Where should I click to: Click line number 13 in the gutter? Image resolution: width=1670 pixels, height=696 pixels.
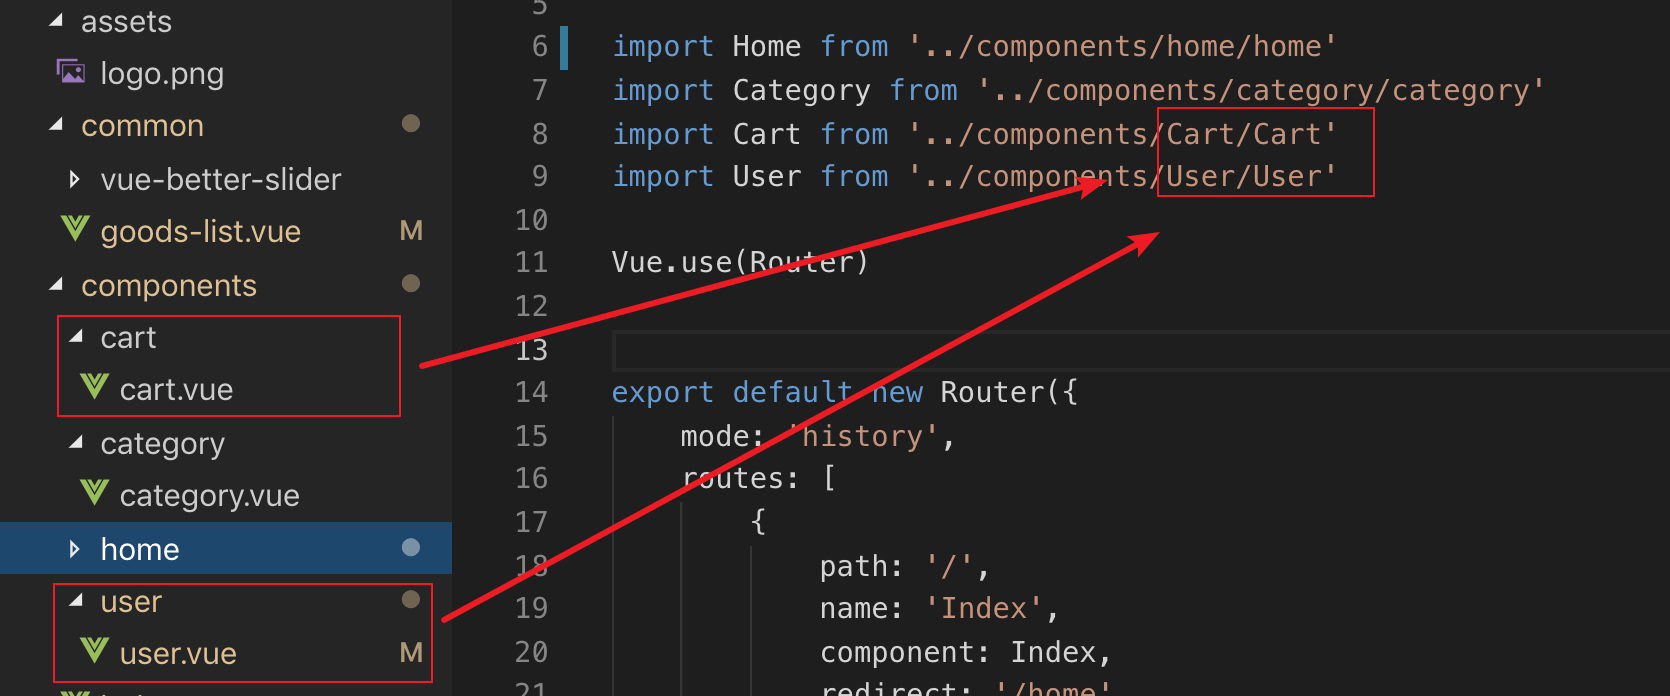[531, 350]
